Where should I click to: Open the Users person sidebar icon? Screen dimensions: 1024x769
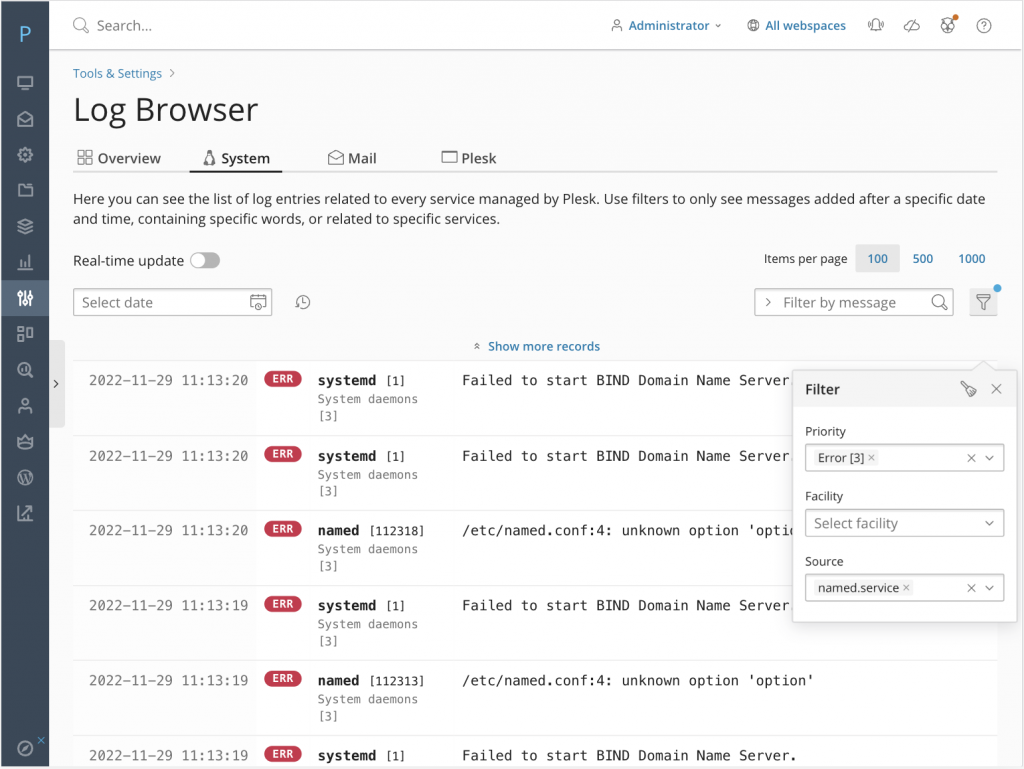tap(25, 406)
